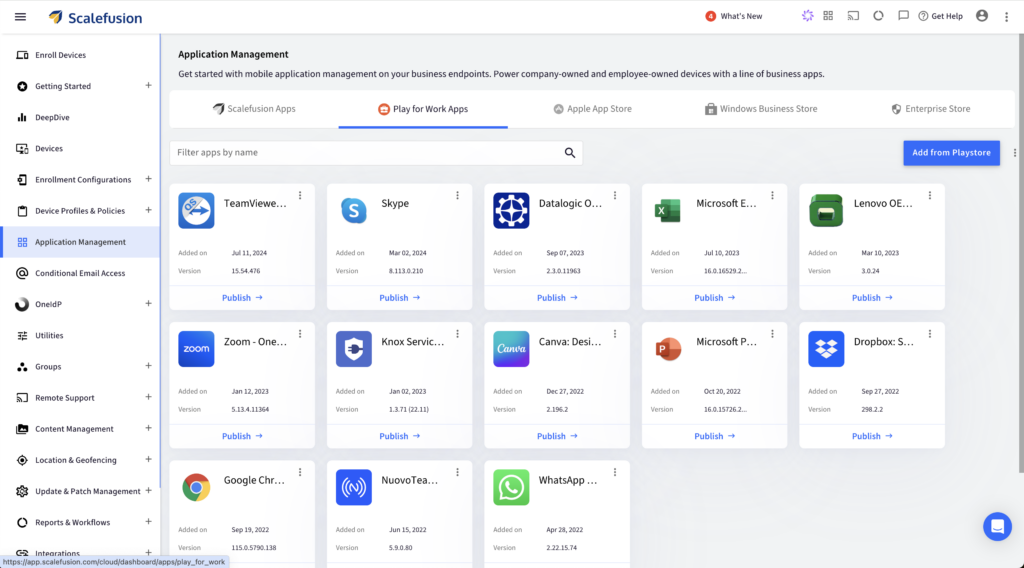Publish the Dropbox app
This screenshot has height=568, width=1024.
872,436
